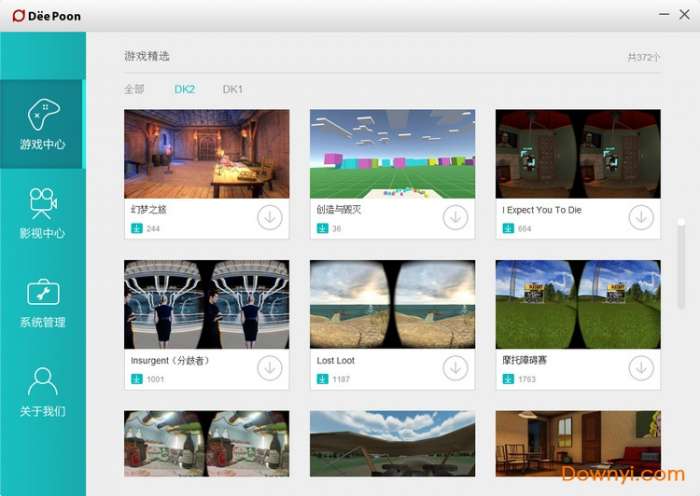Click download count icon under Insurgent

coord(137,379)
